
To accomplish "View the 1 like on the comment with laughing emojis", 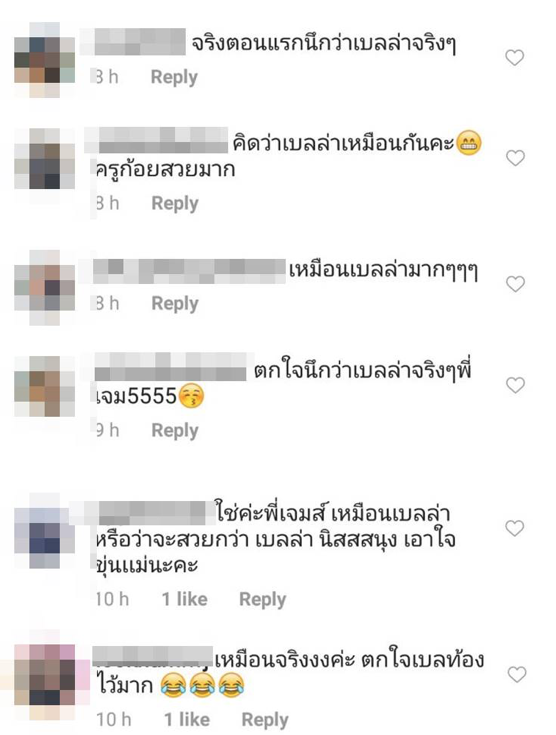I will point(187,720).
